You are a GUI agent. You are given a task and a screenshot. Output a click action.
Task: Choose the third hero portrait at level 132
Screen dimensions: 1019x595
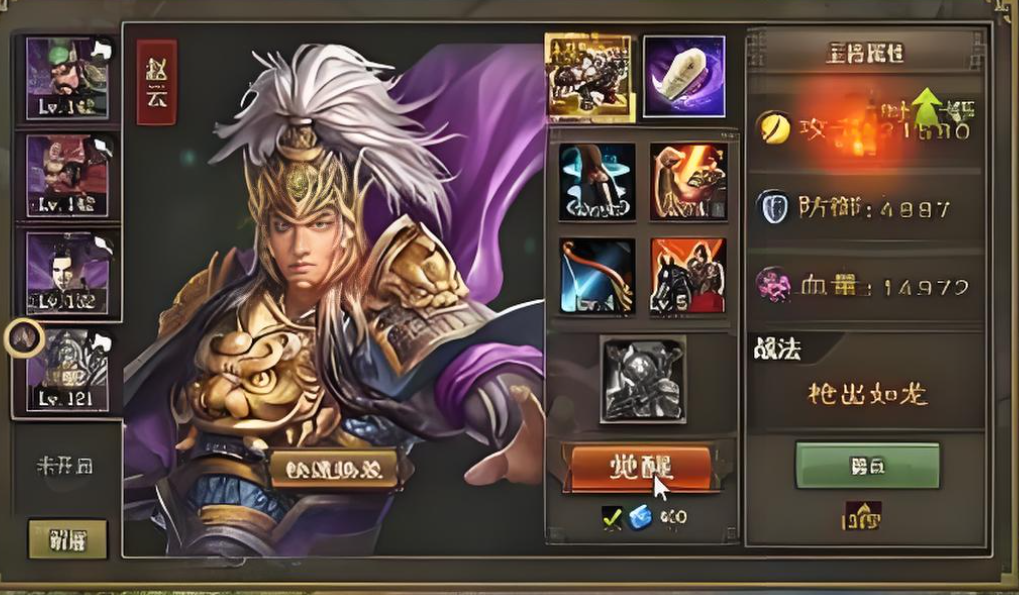coord(68,273)
